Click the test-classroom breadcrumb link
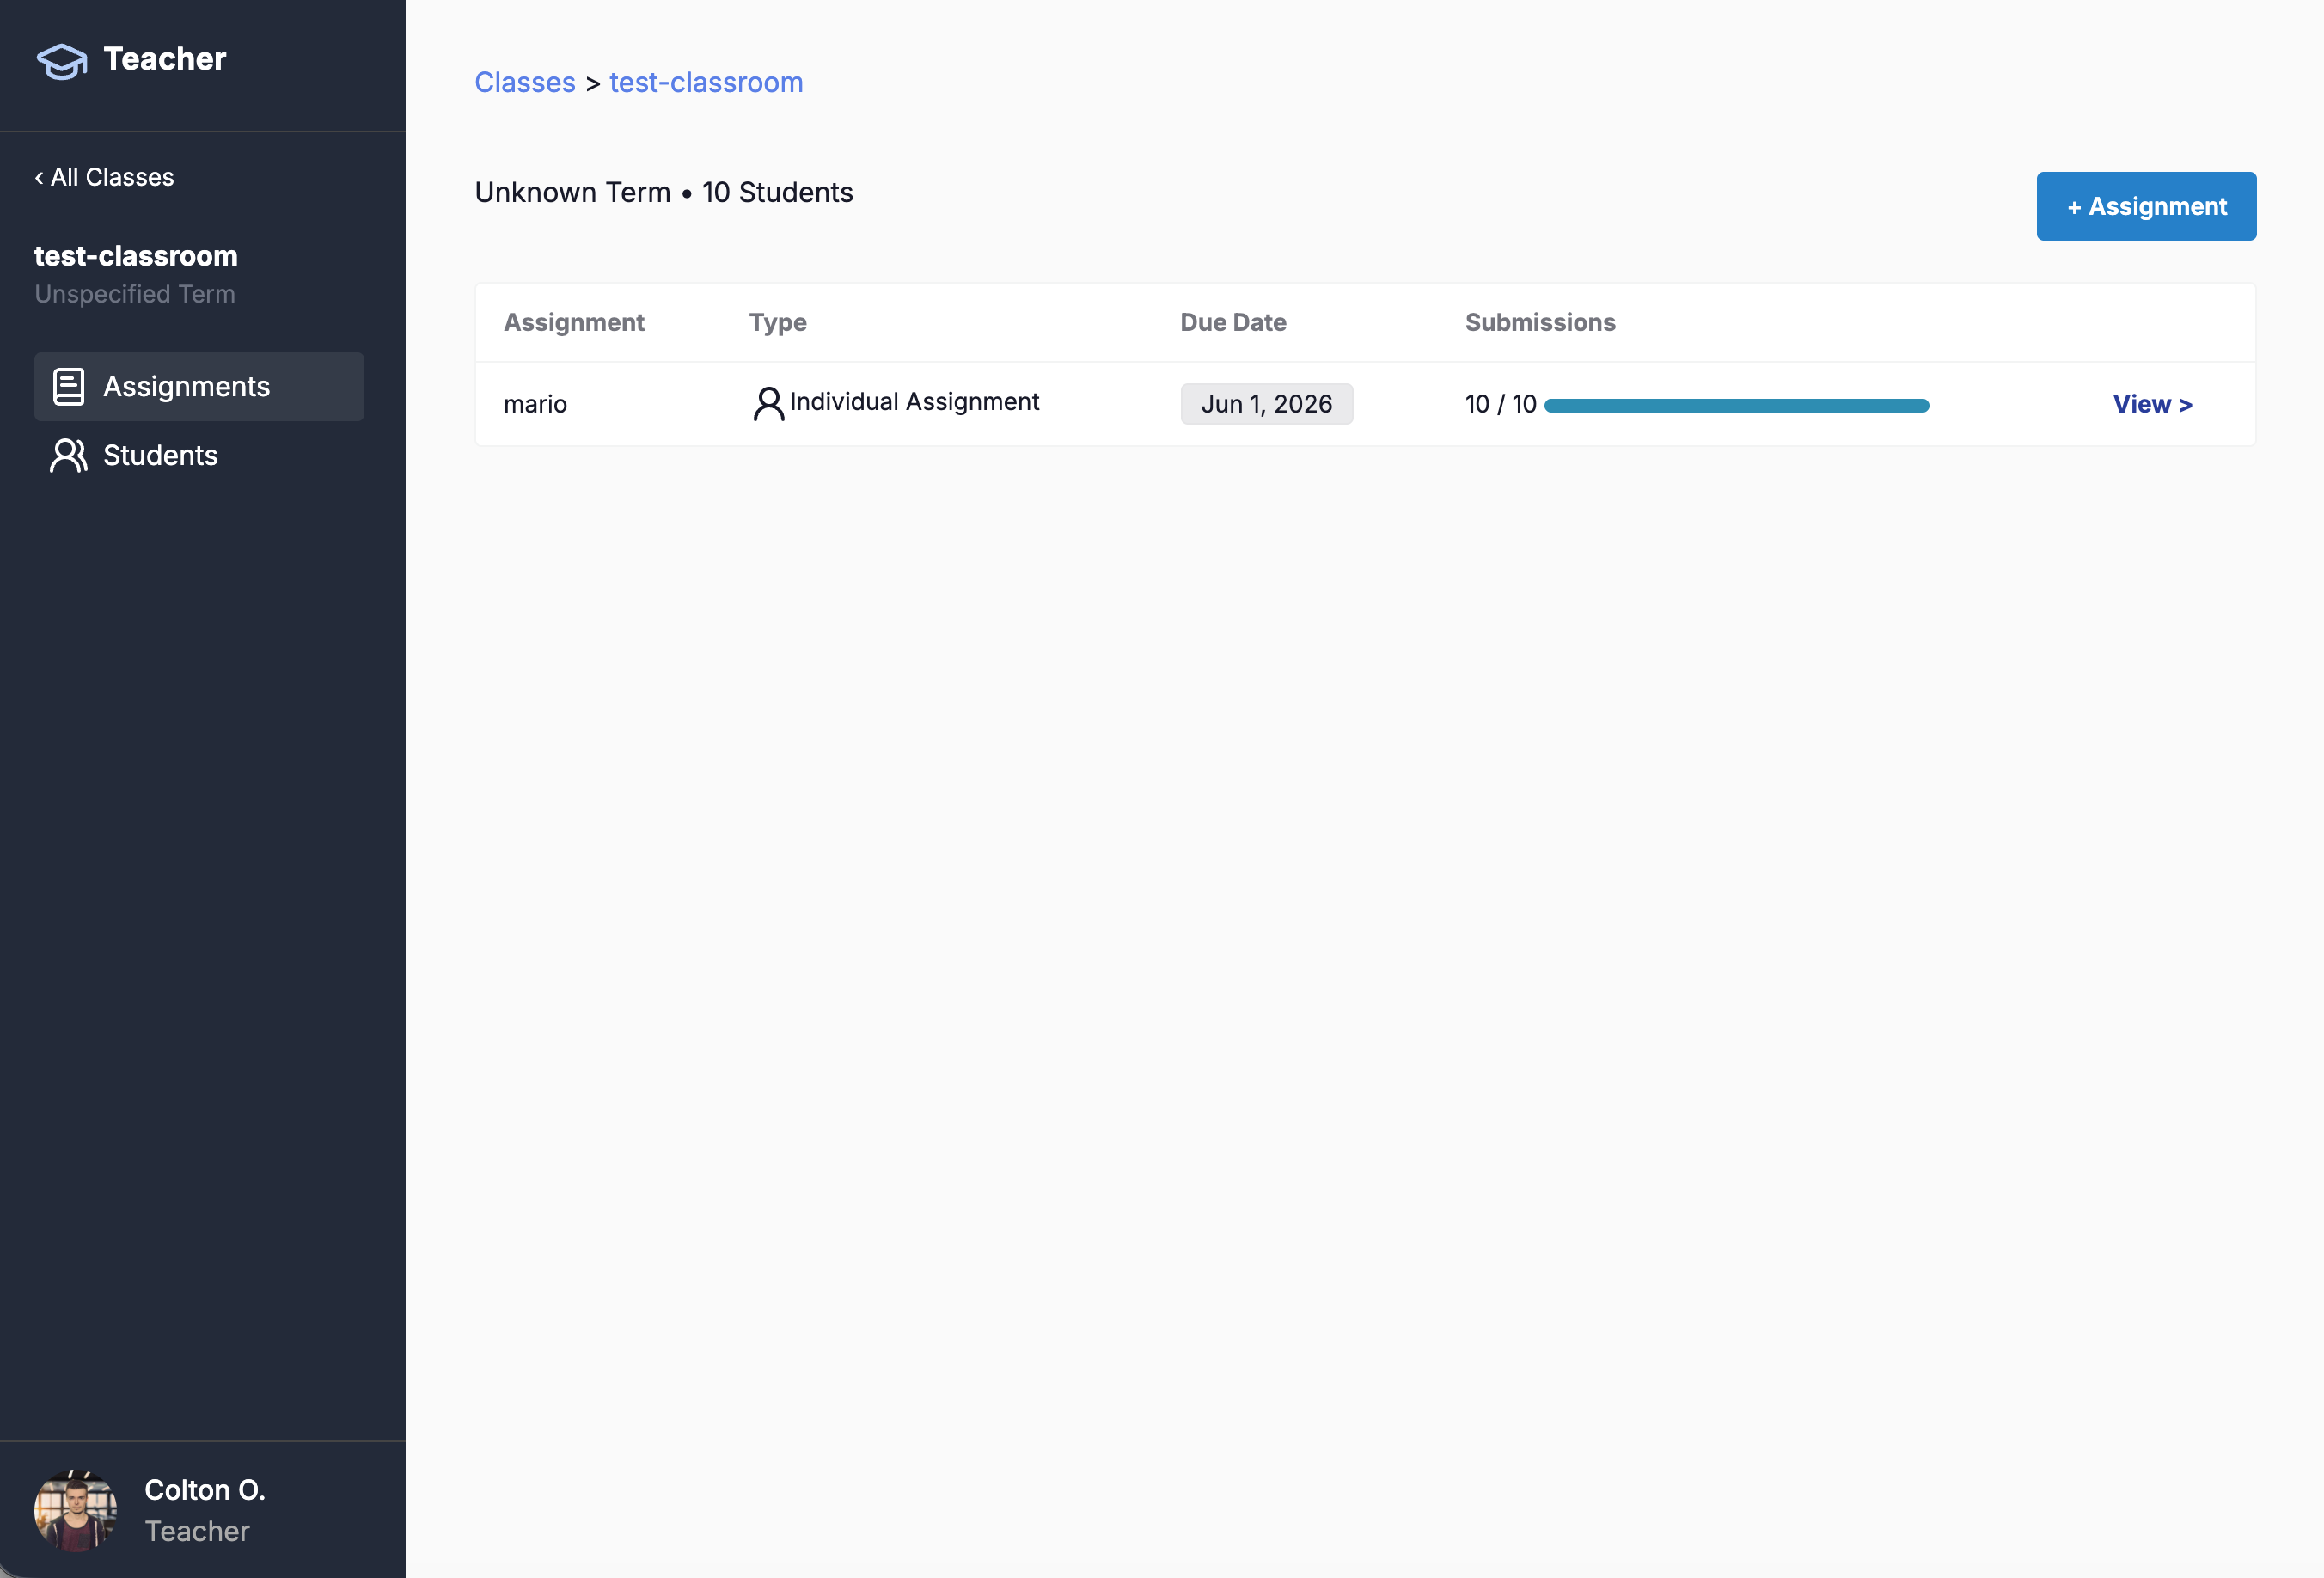This screenshot has width=2324, height=1578. point(706,82)
